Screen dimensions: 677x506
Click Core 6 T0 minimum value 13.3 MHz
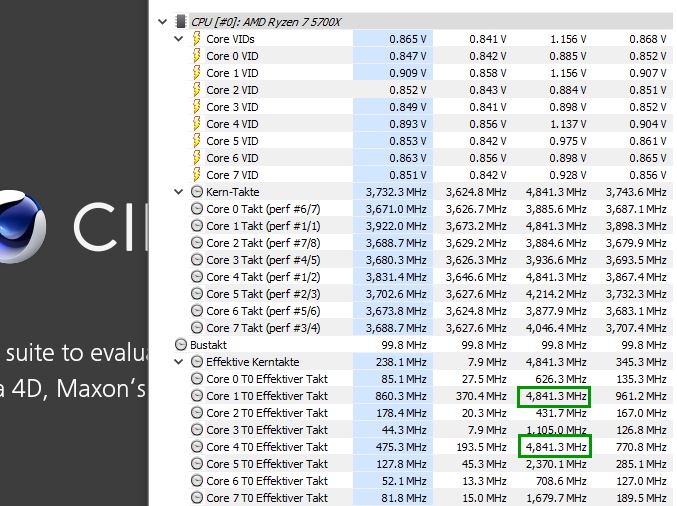click(484, 481)
